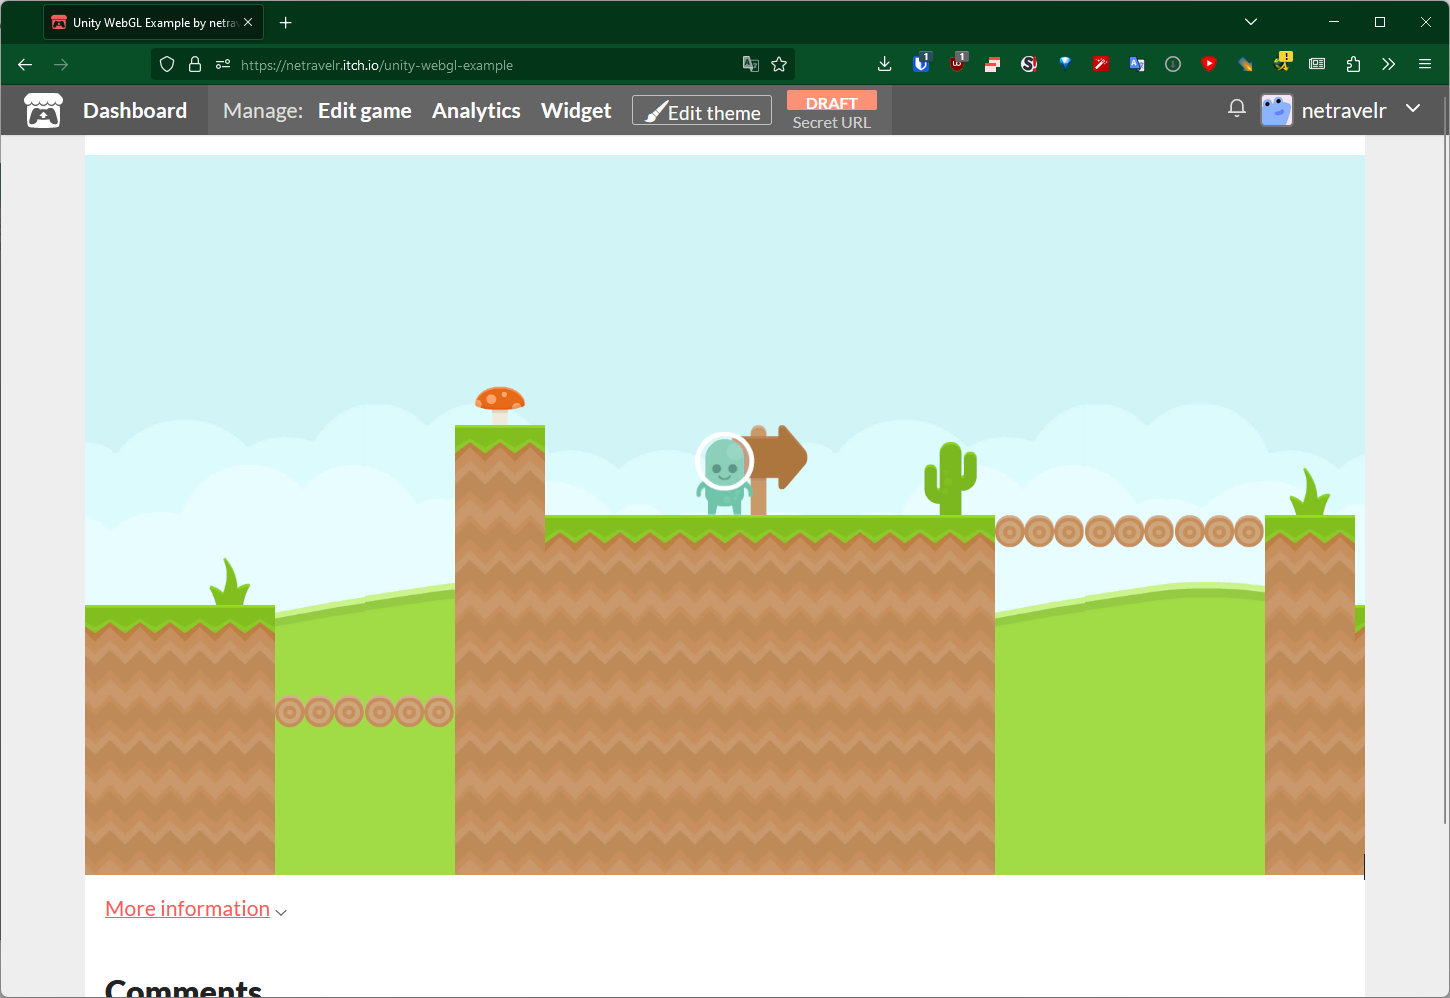Click the red magic wand extension icon
Viewport: 1450px width, 998px height.
(1101, 64)
